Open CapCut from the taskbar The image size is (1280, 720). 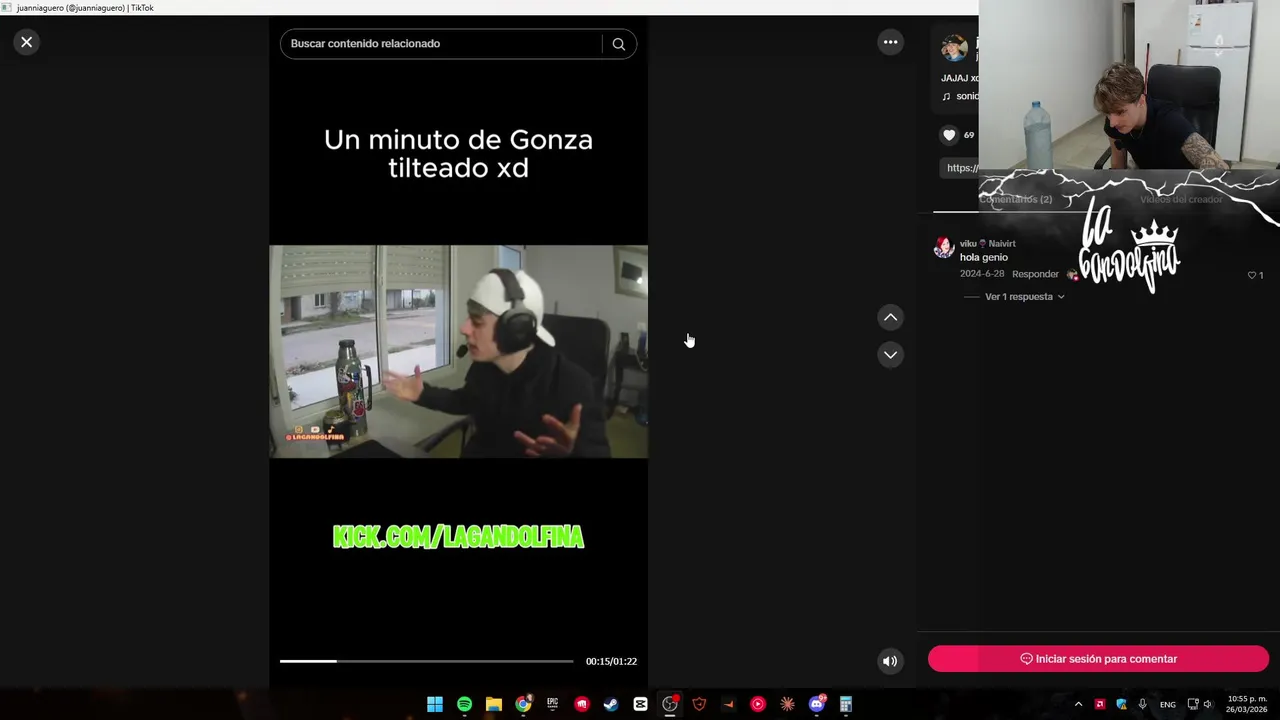(x=640, y=704)
